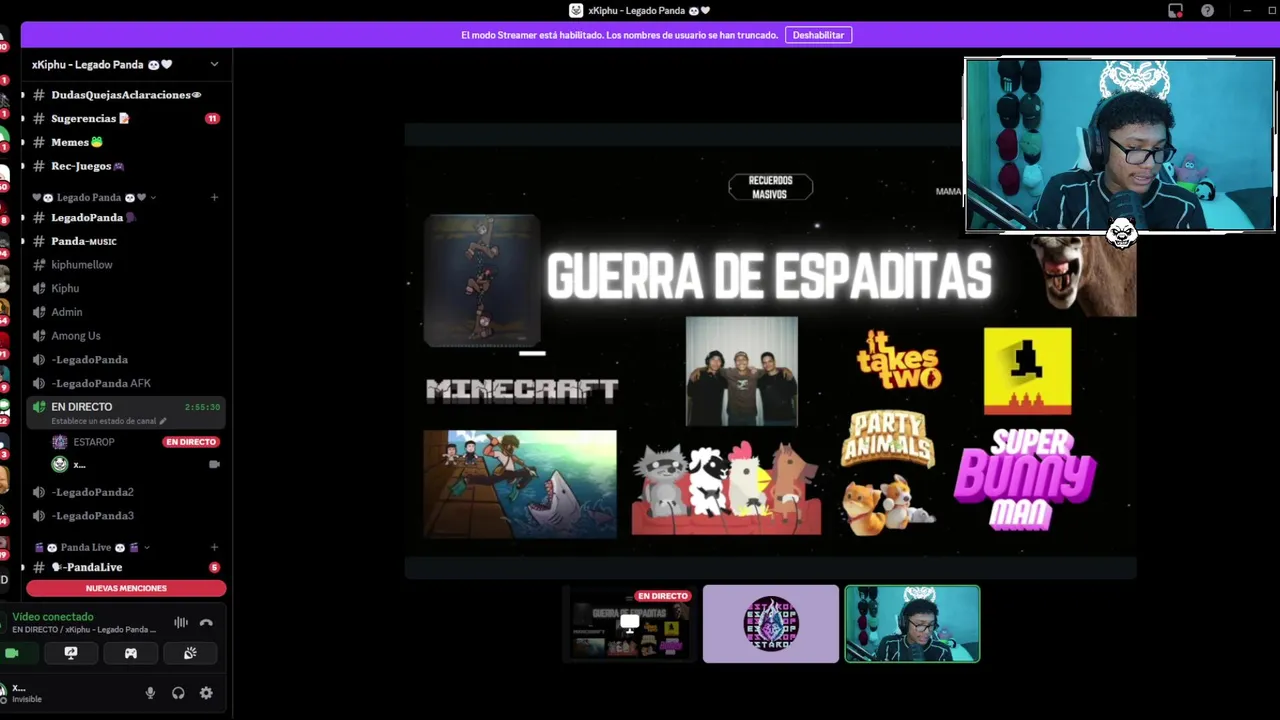The width and height of the screenshot is (1280, 720).
Task: Click the EN DIRECTO live badge beside ESTAROP
Action: coord(191,442)
